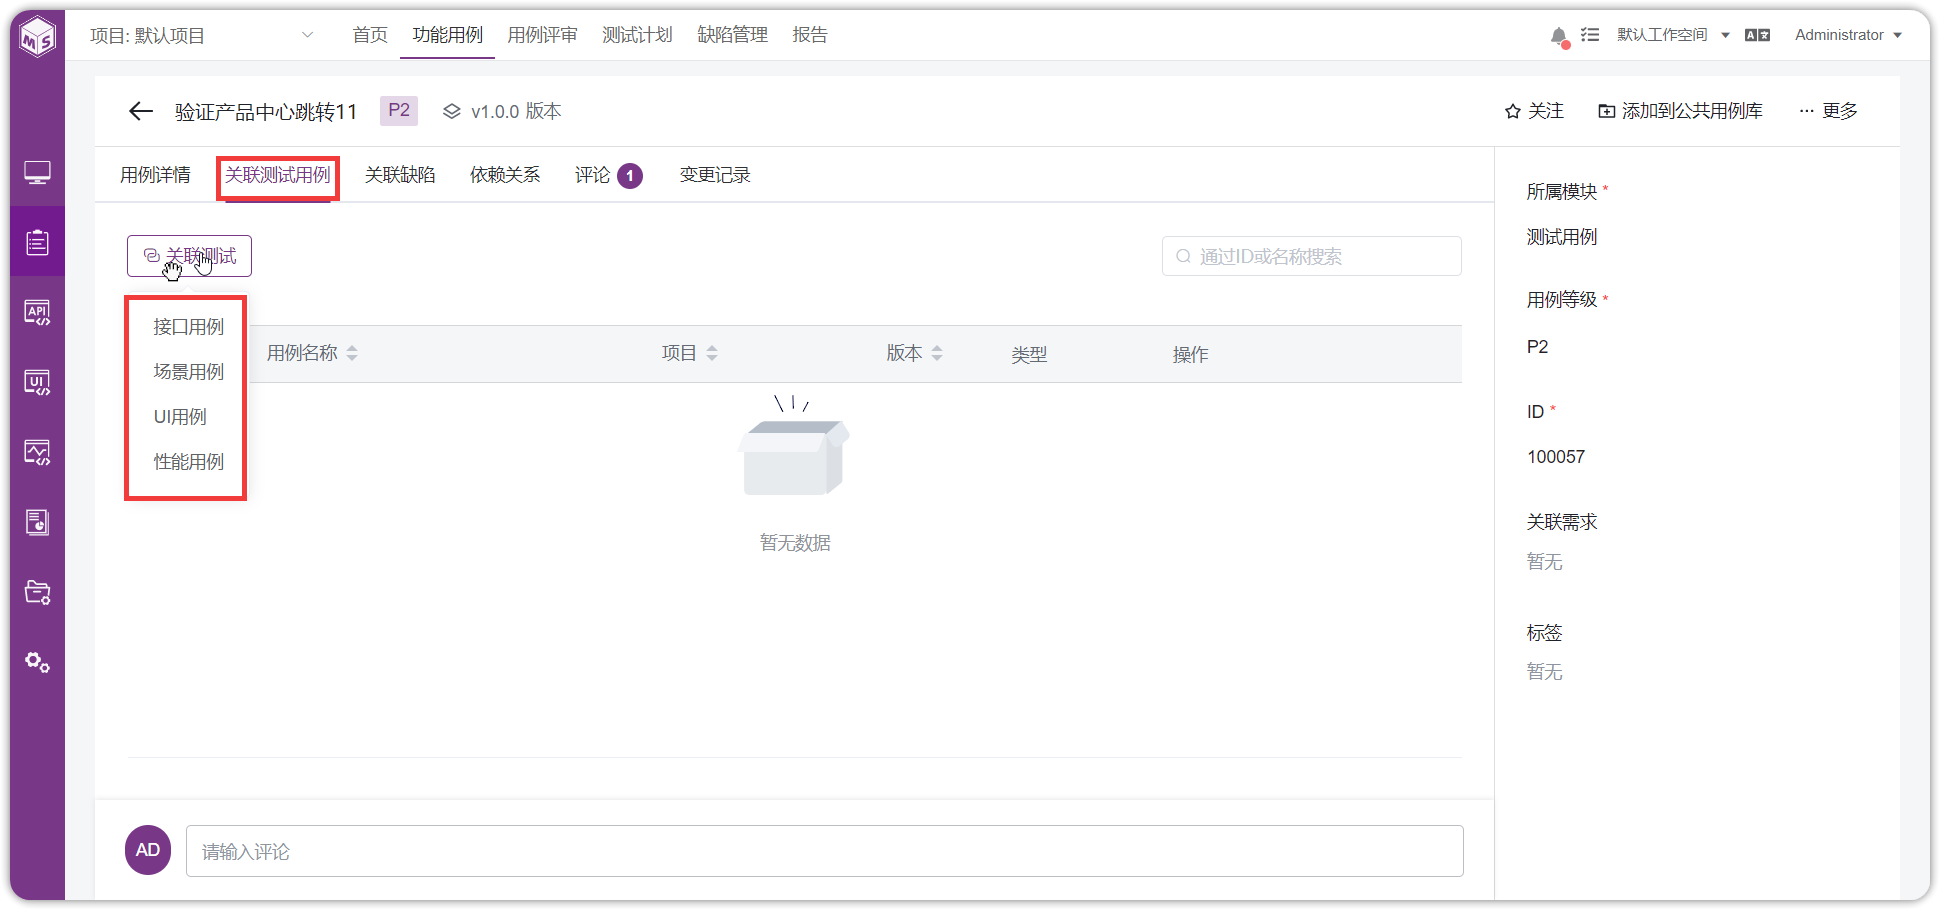Go back using the left arrow
The width and height of the screenshot is (1940, 910).
click(141, 111)
